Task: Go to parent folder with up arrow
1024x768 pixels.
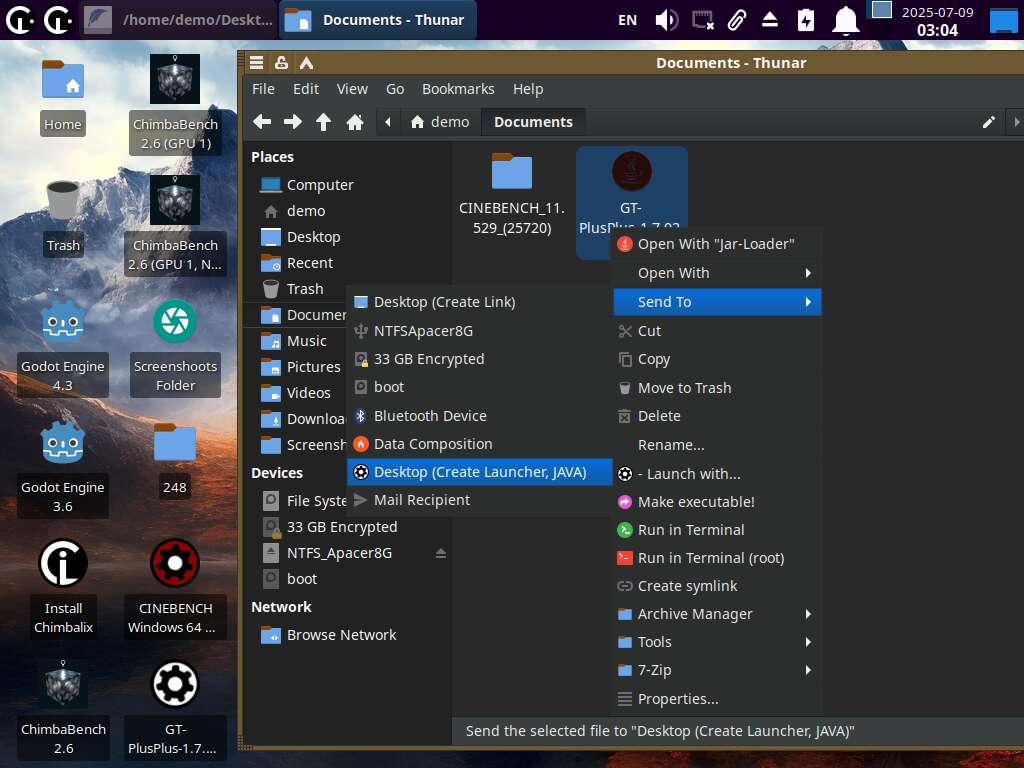Action: [x=323, y=122]
